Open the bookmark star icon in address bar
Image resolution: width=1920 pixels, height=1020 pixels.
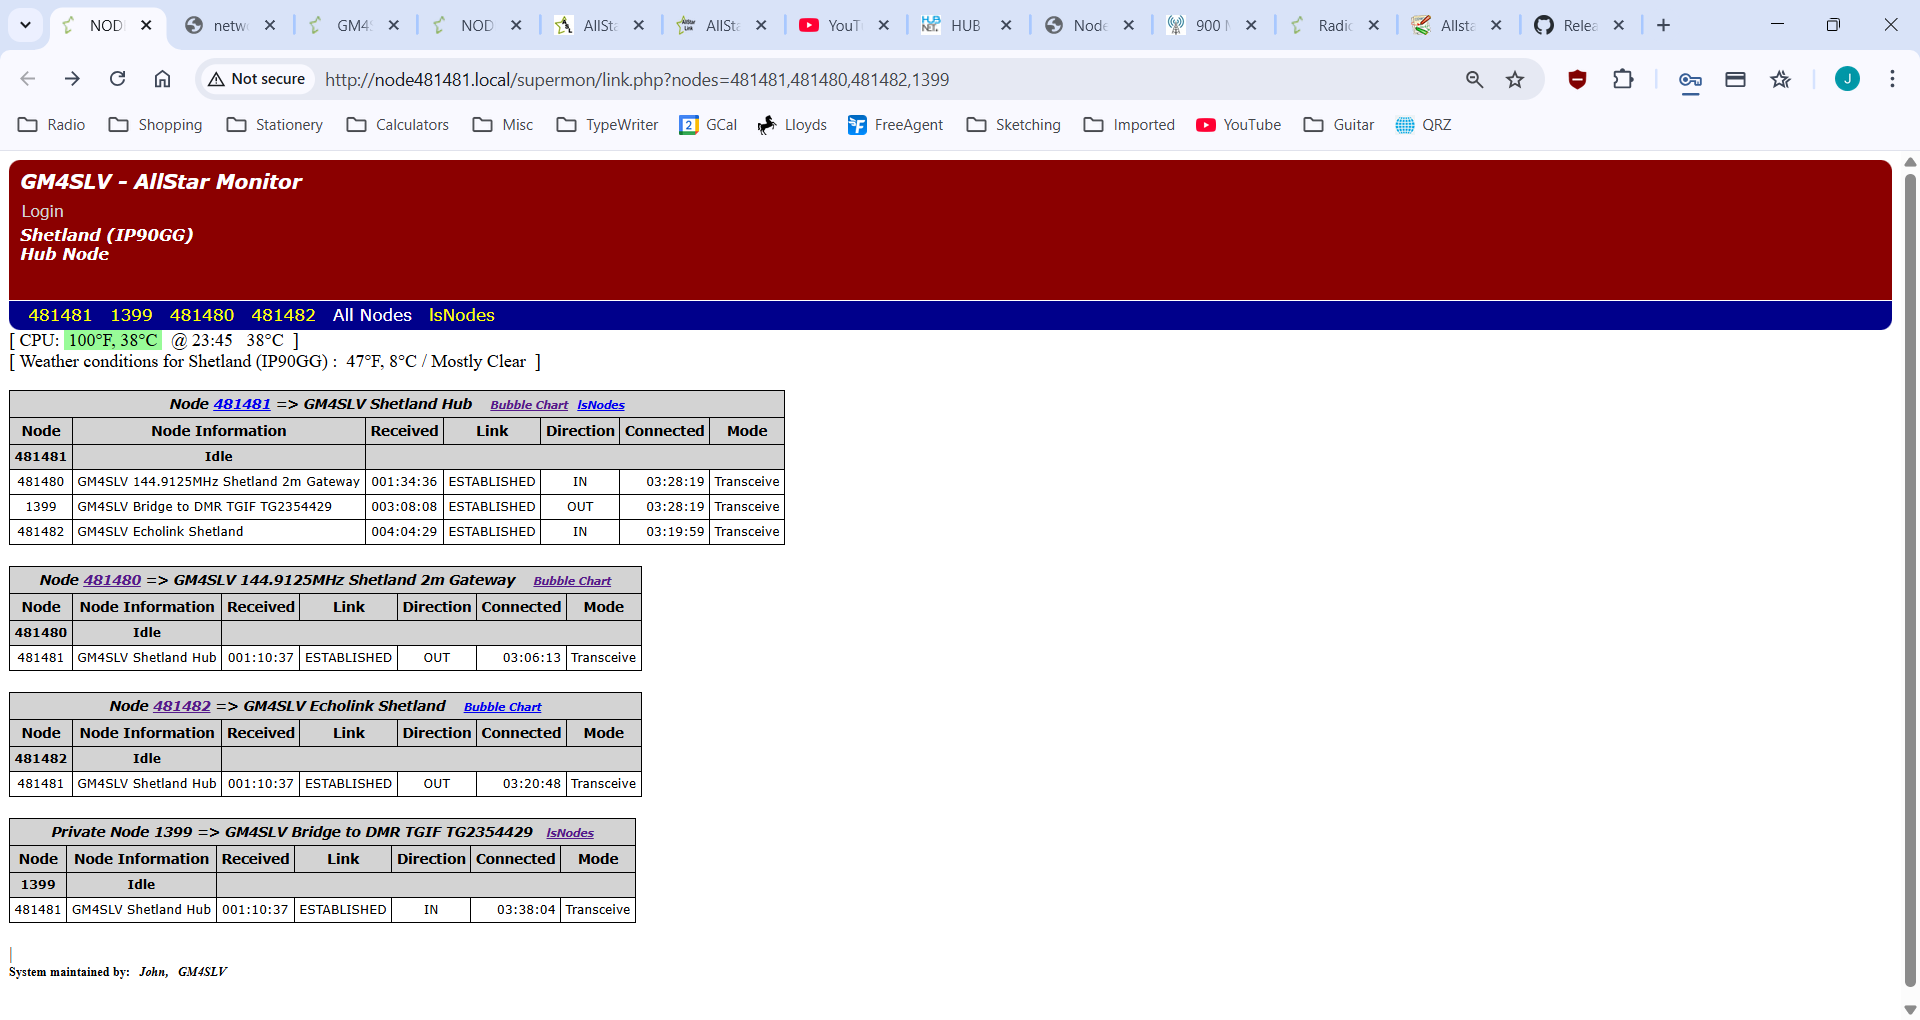pos(1516,79)
